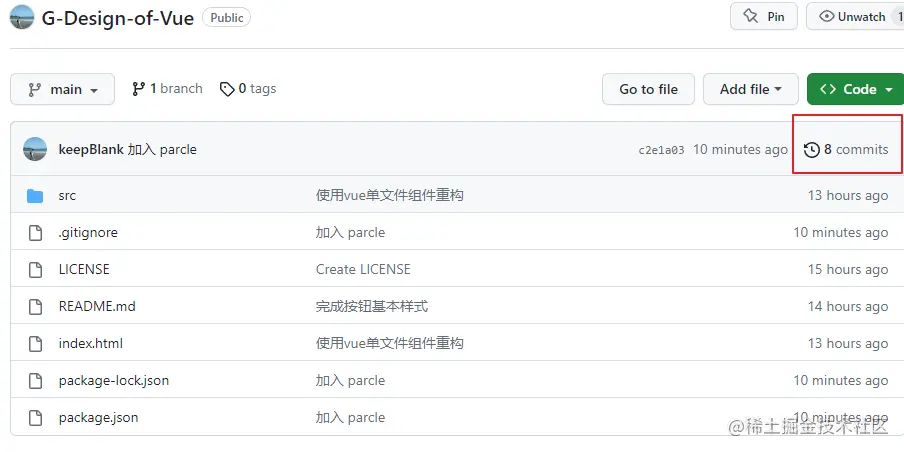
Task: Open src row commit 使用vue单文件组件重构
Action: click(390, 195)
